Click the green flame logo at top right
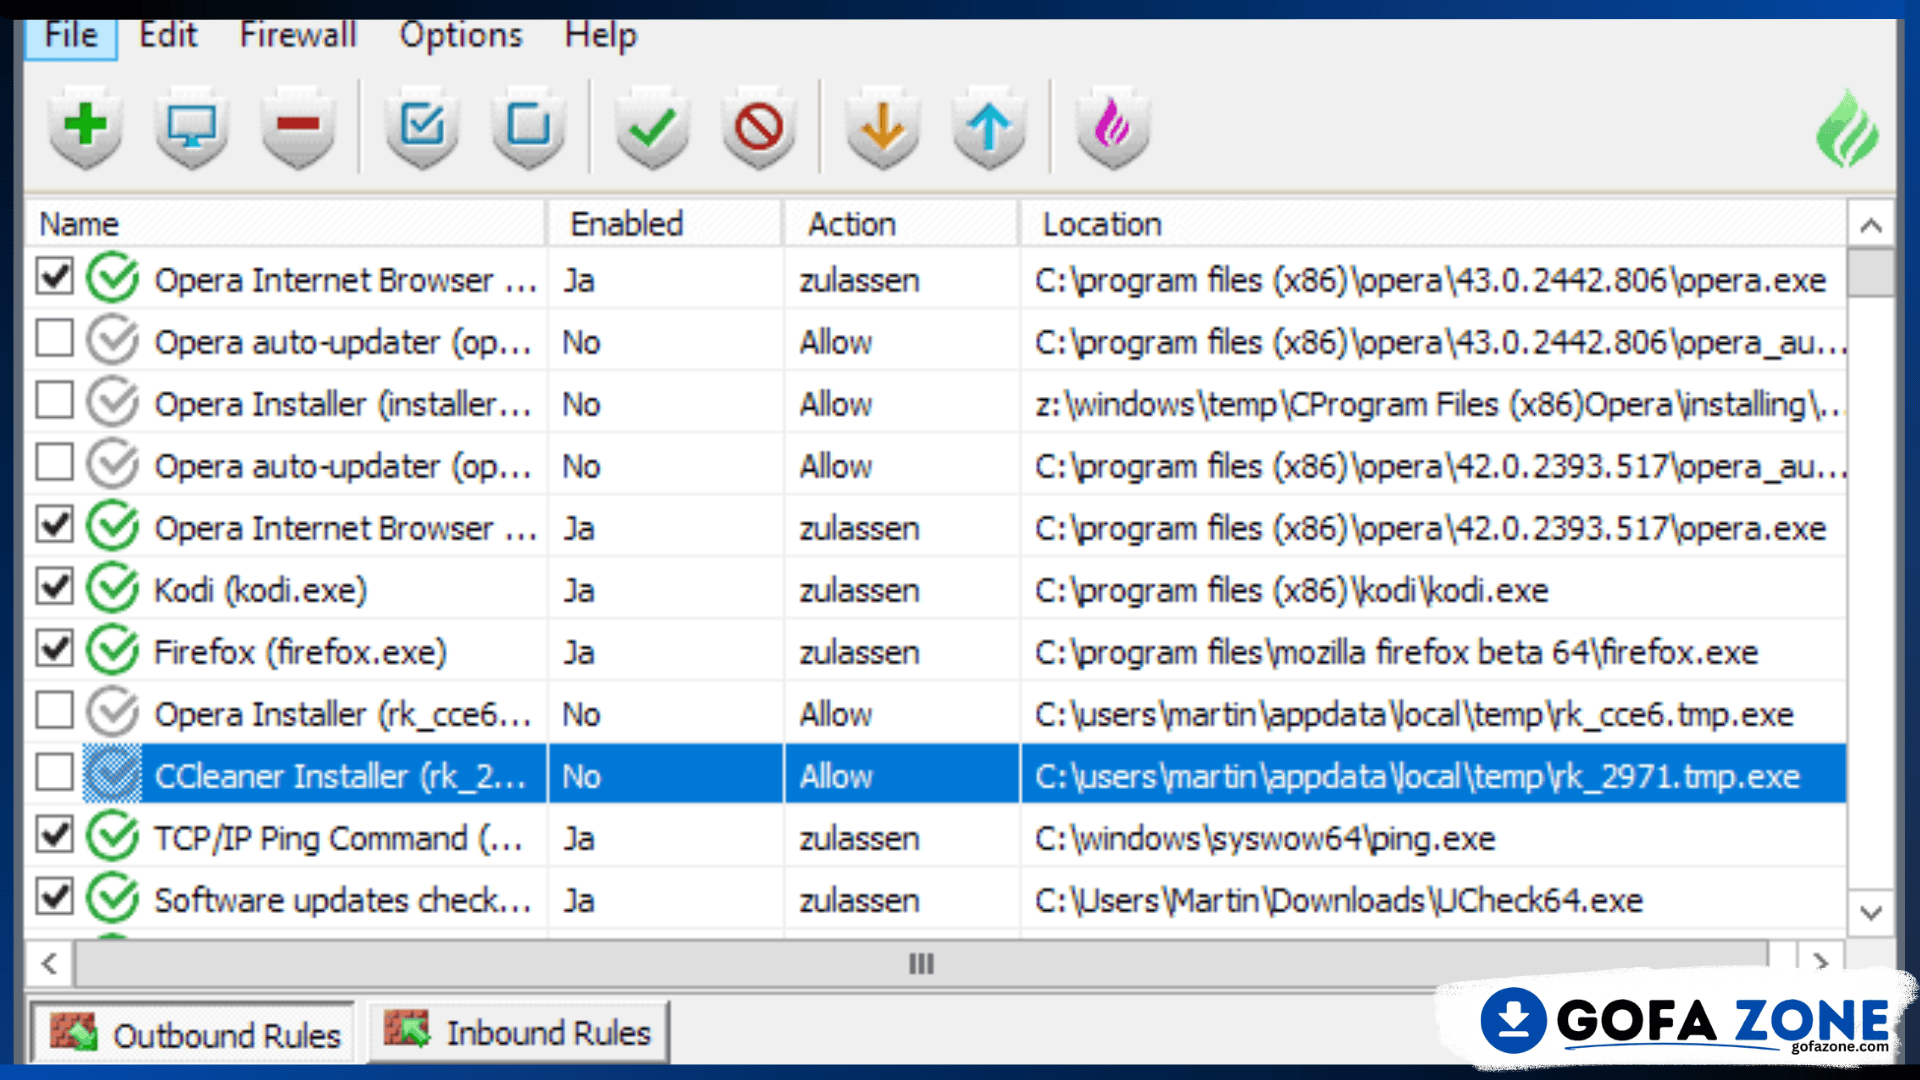 coord(1846,130)
